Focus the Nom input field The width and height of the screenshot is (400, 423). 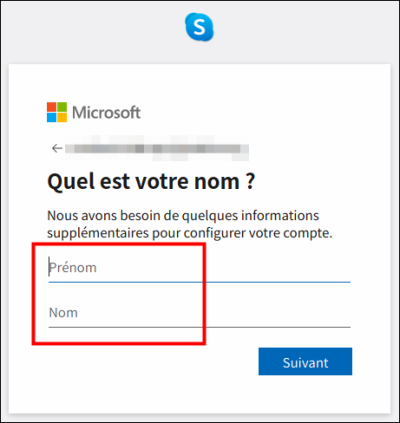199,313
